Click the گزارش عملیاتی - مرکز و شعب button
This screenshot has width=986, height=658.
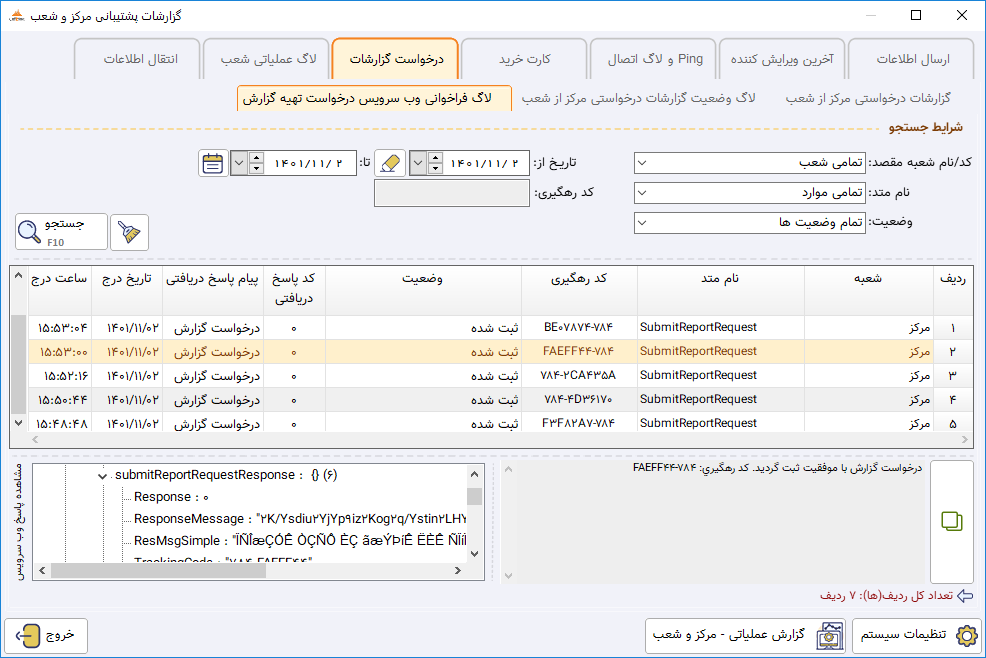click(x=746, y=635)
